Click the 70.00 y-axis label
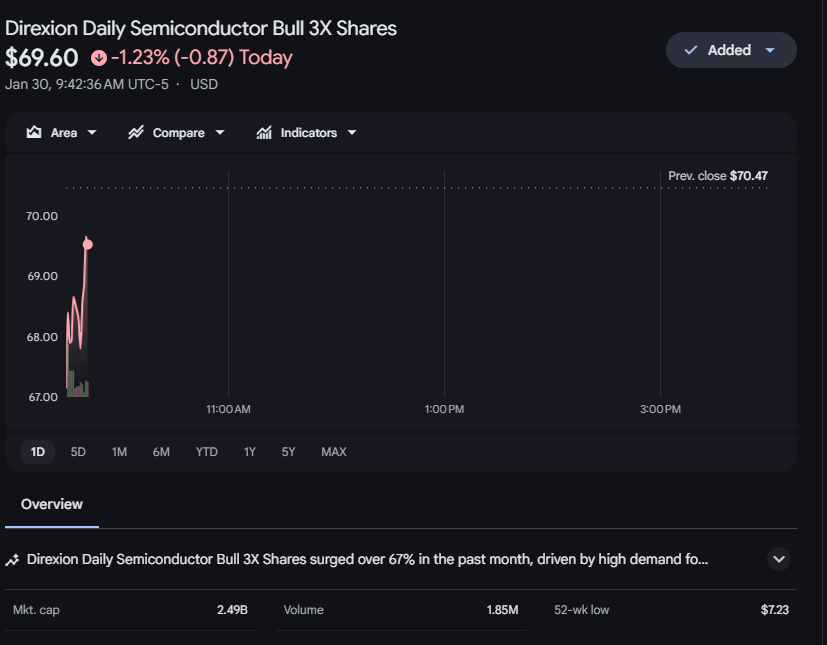The image size is (827, 645). click(42, 216)
